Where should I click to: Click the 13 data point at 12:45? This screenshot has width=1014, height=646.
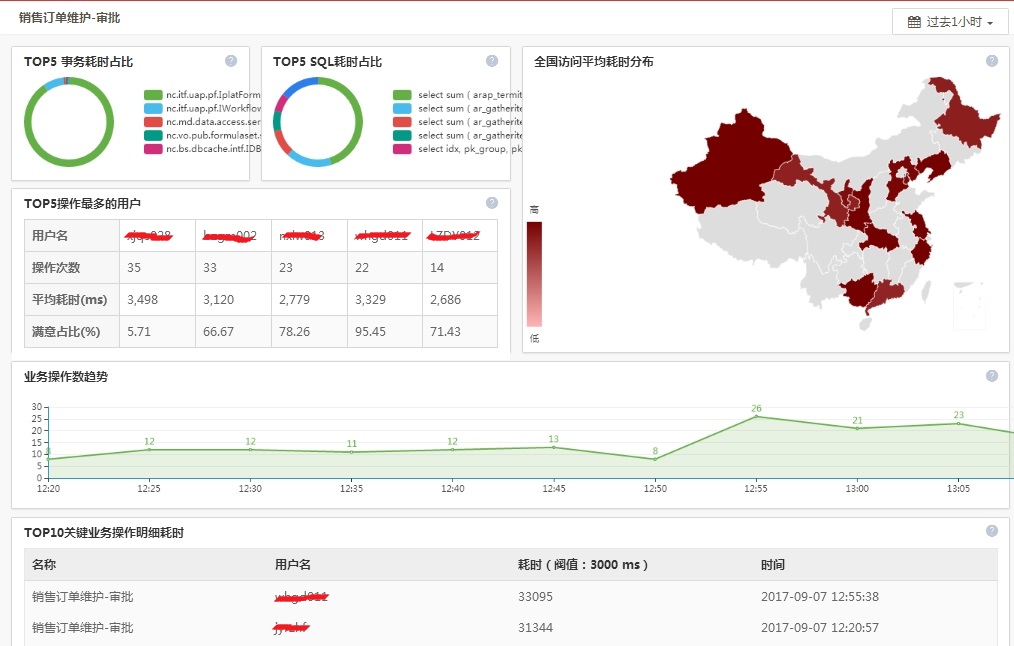(554, 447)
